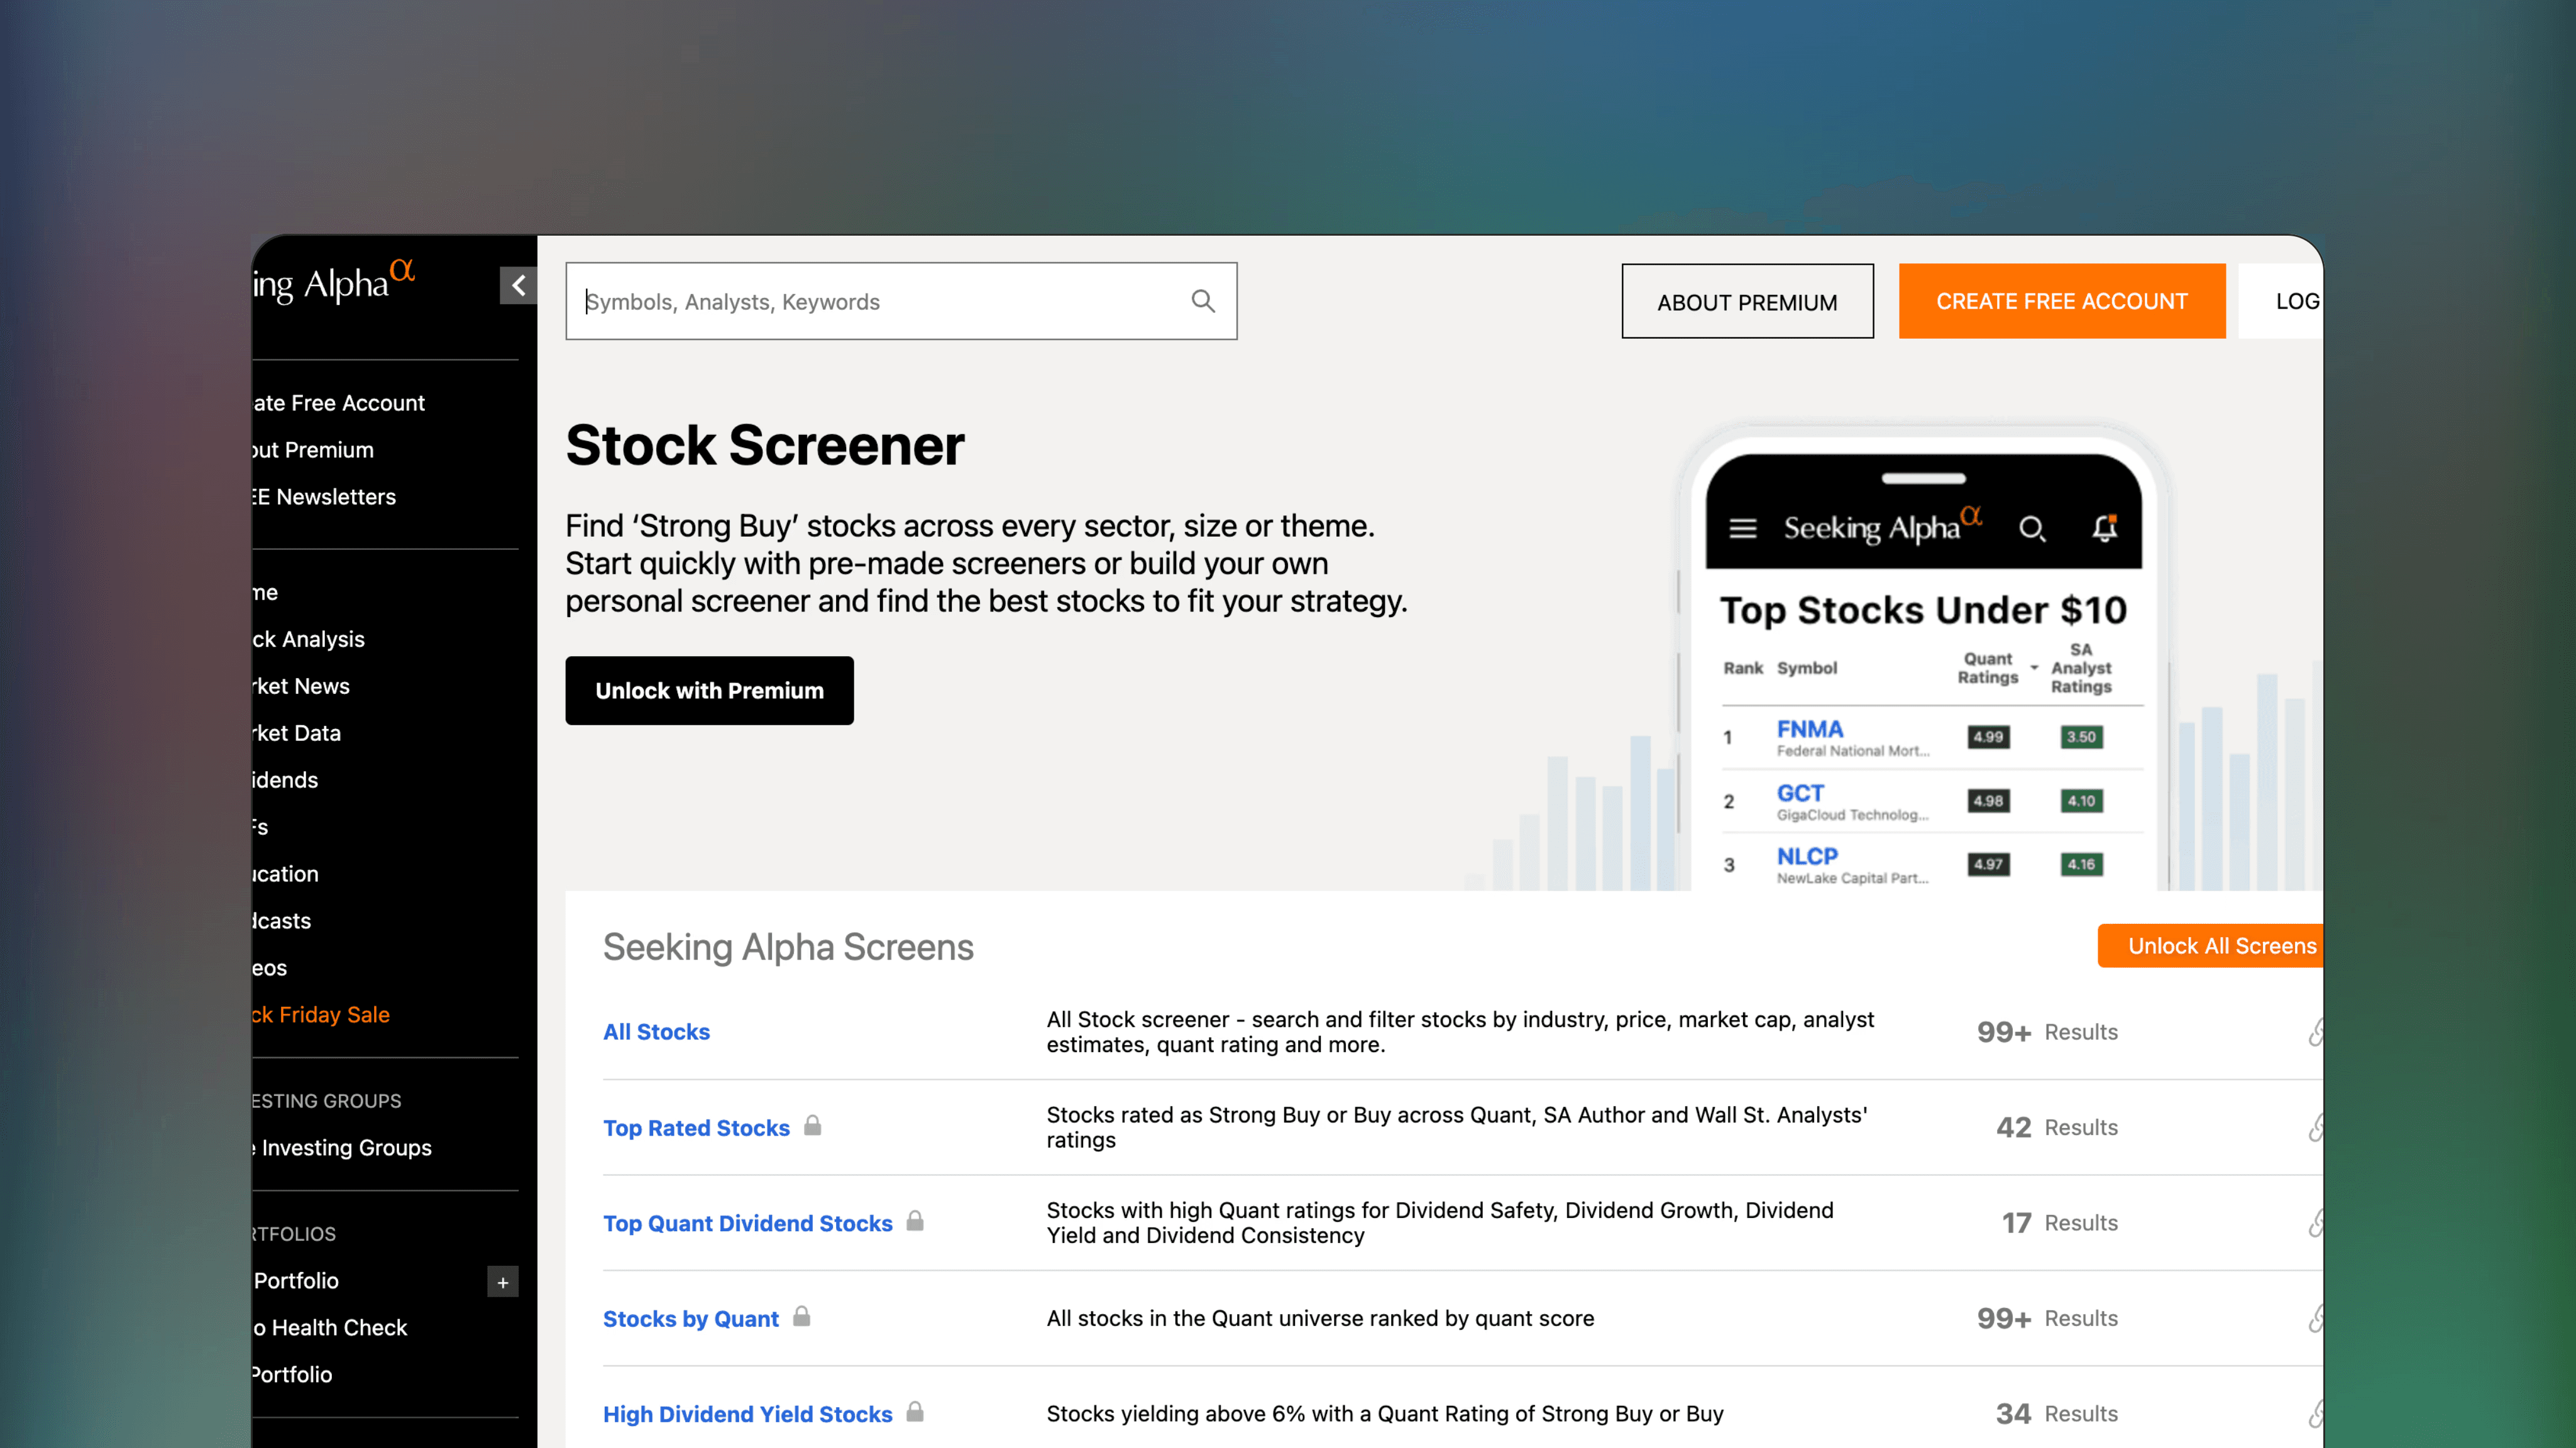Click inside the Symbols, Analysts, Keywords search field
The height and width of the screenshot is (1448, 2576).
[x=880, y=300]
